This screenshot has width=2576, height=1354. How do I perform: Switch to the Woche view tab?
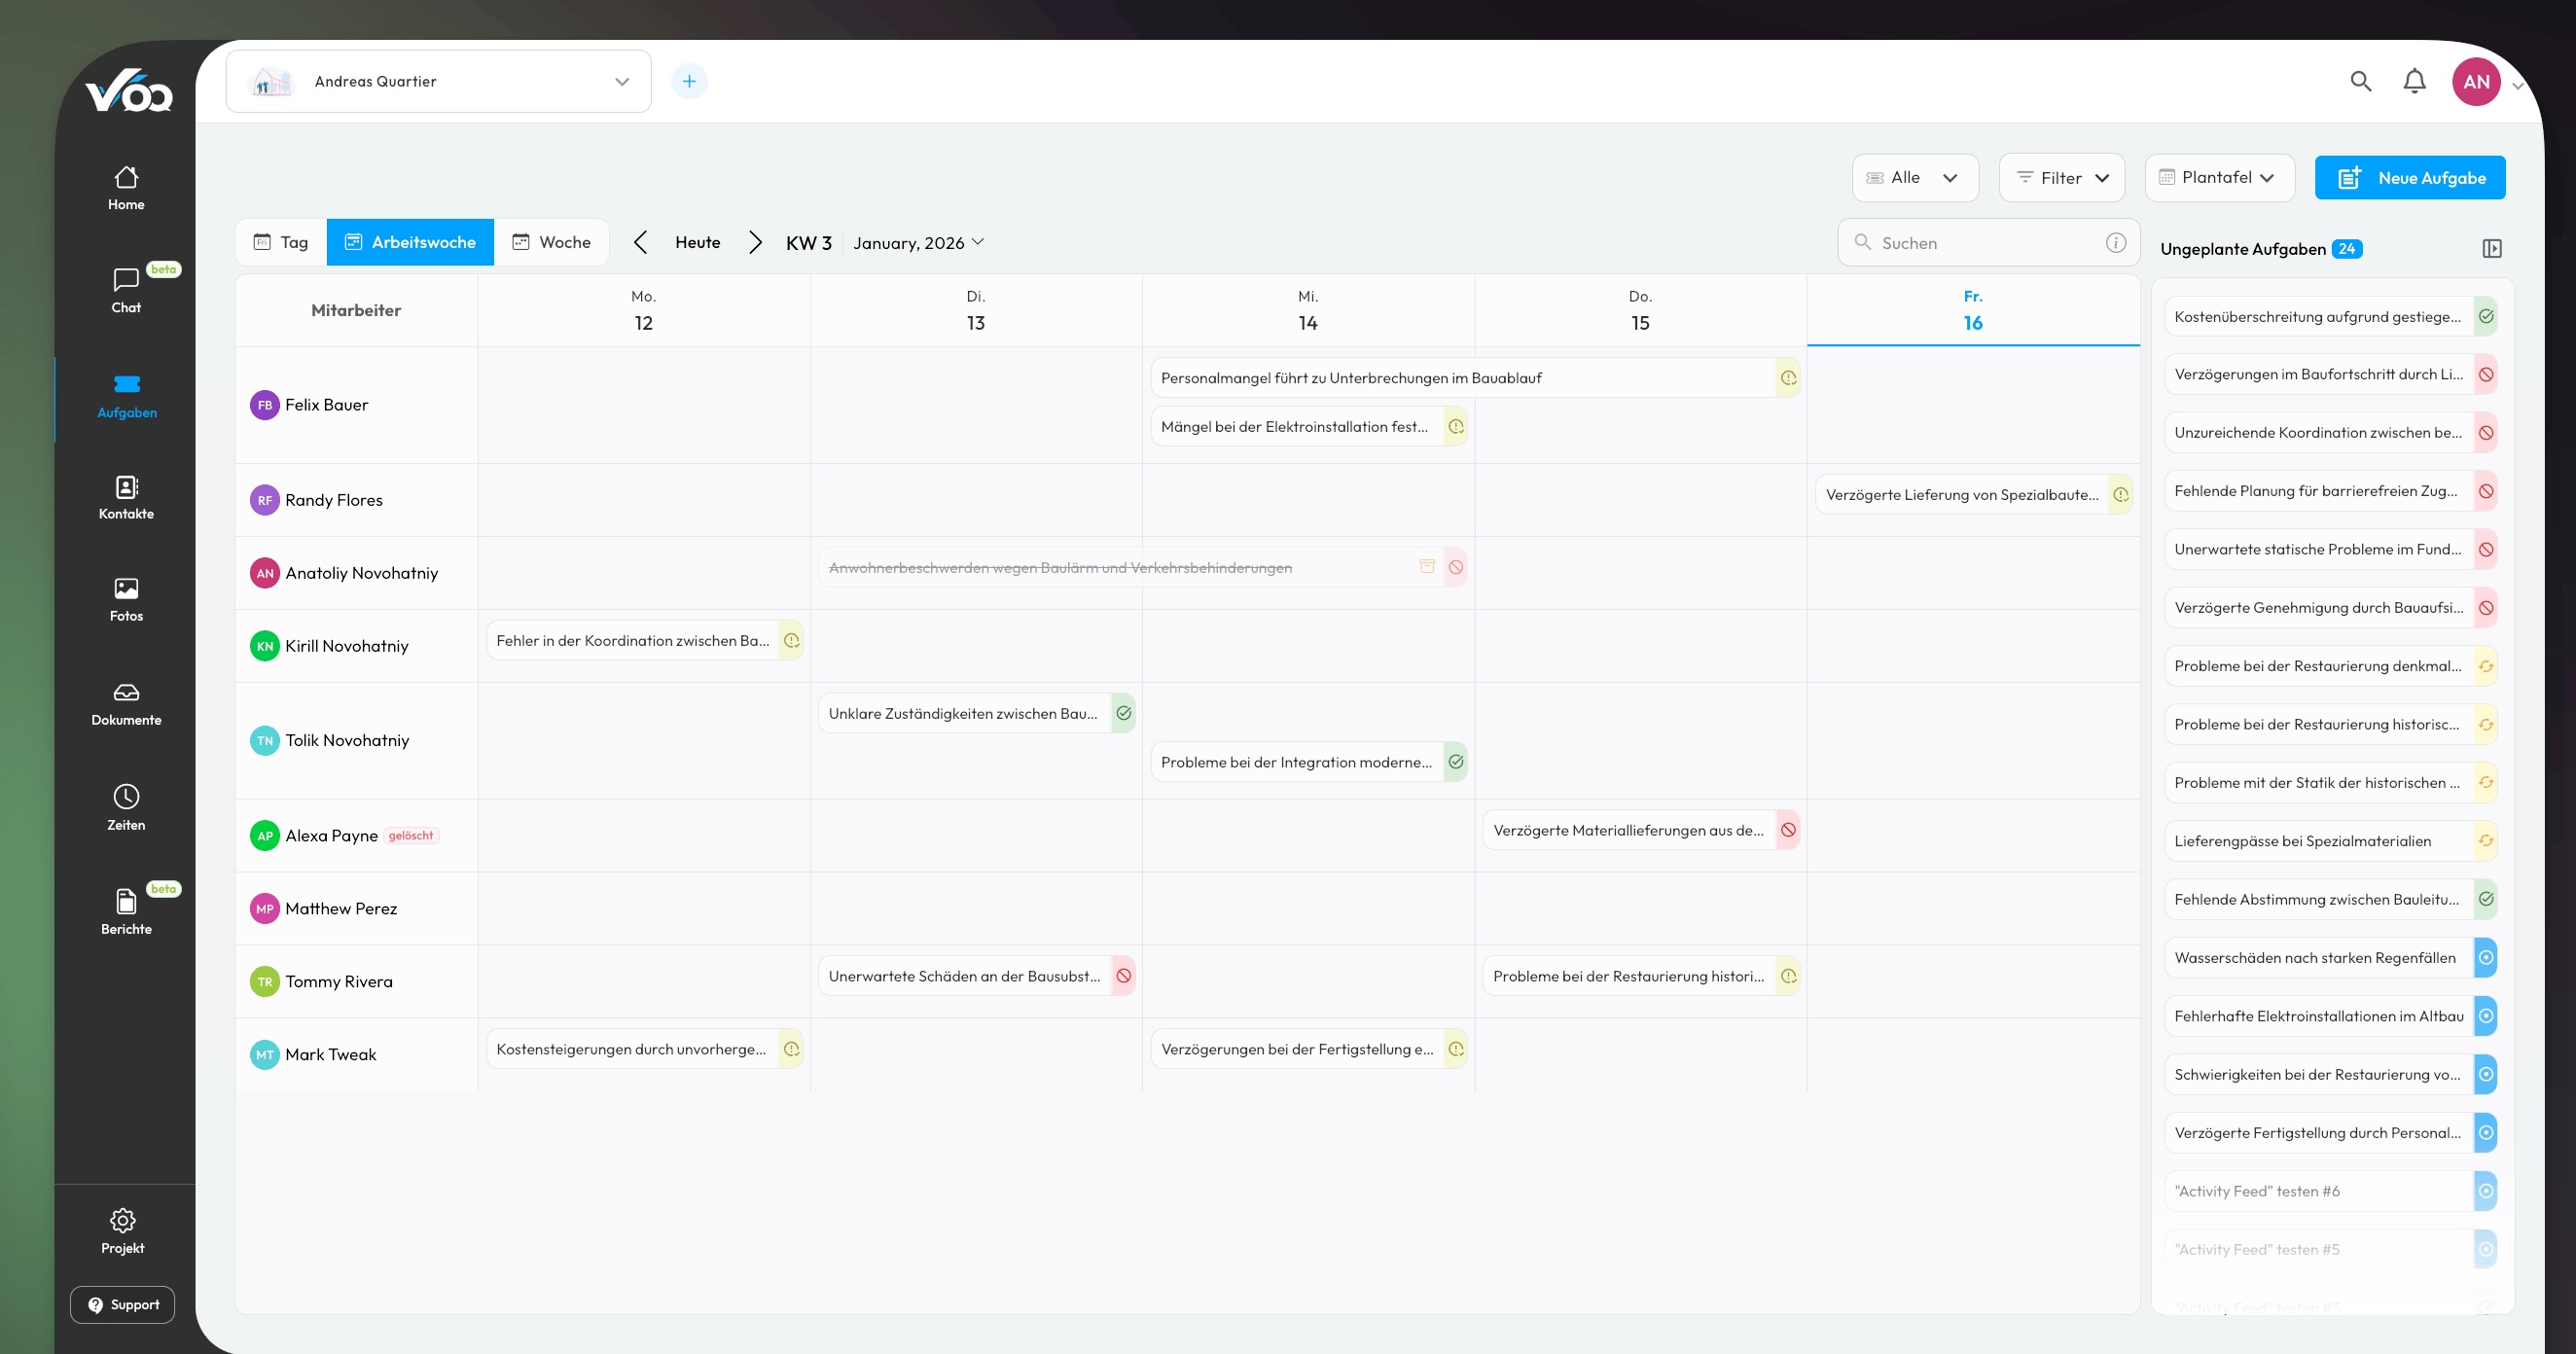click(x=551, y=242)
